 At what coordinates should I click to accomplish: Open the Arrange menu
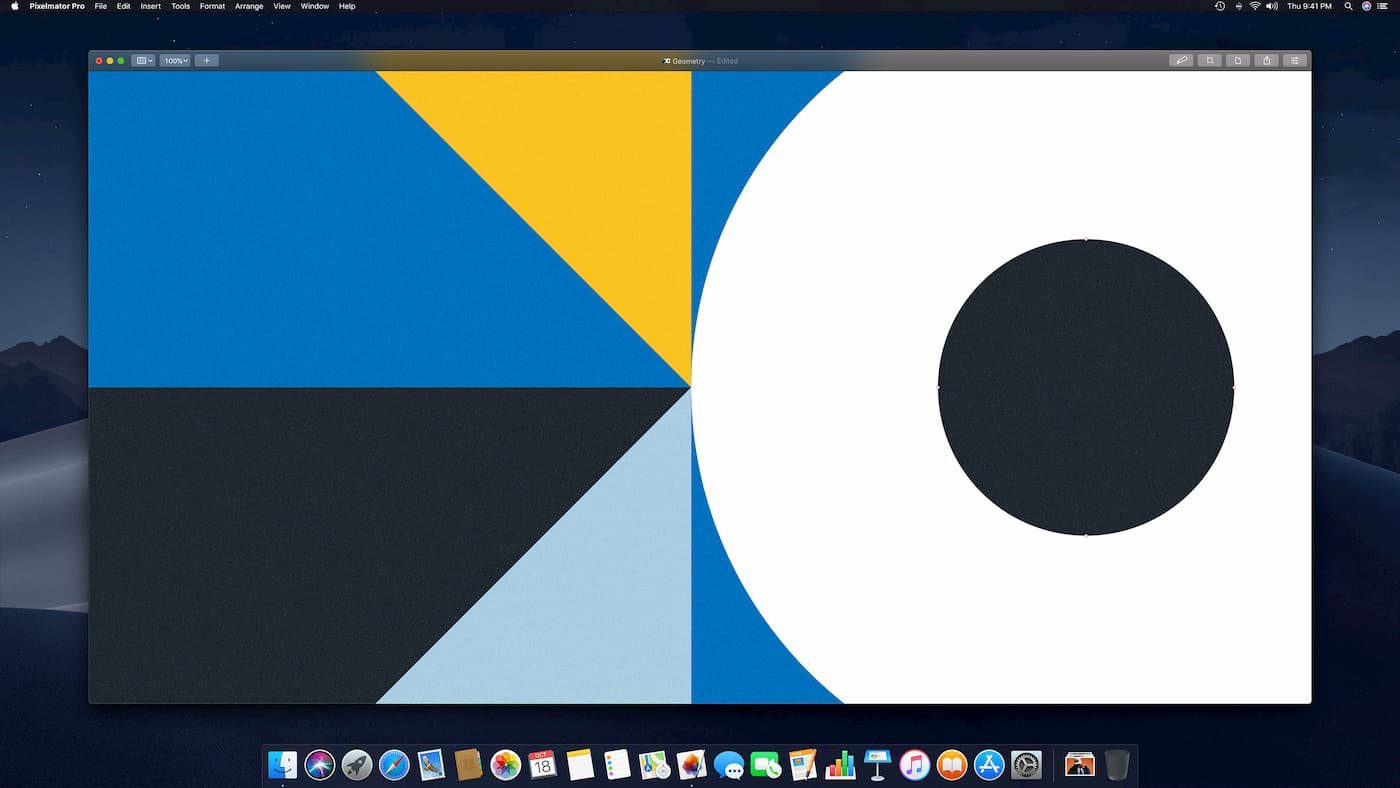pos(248,6)
